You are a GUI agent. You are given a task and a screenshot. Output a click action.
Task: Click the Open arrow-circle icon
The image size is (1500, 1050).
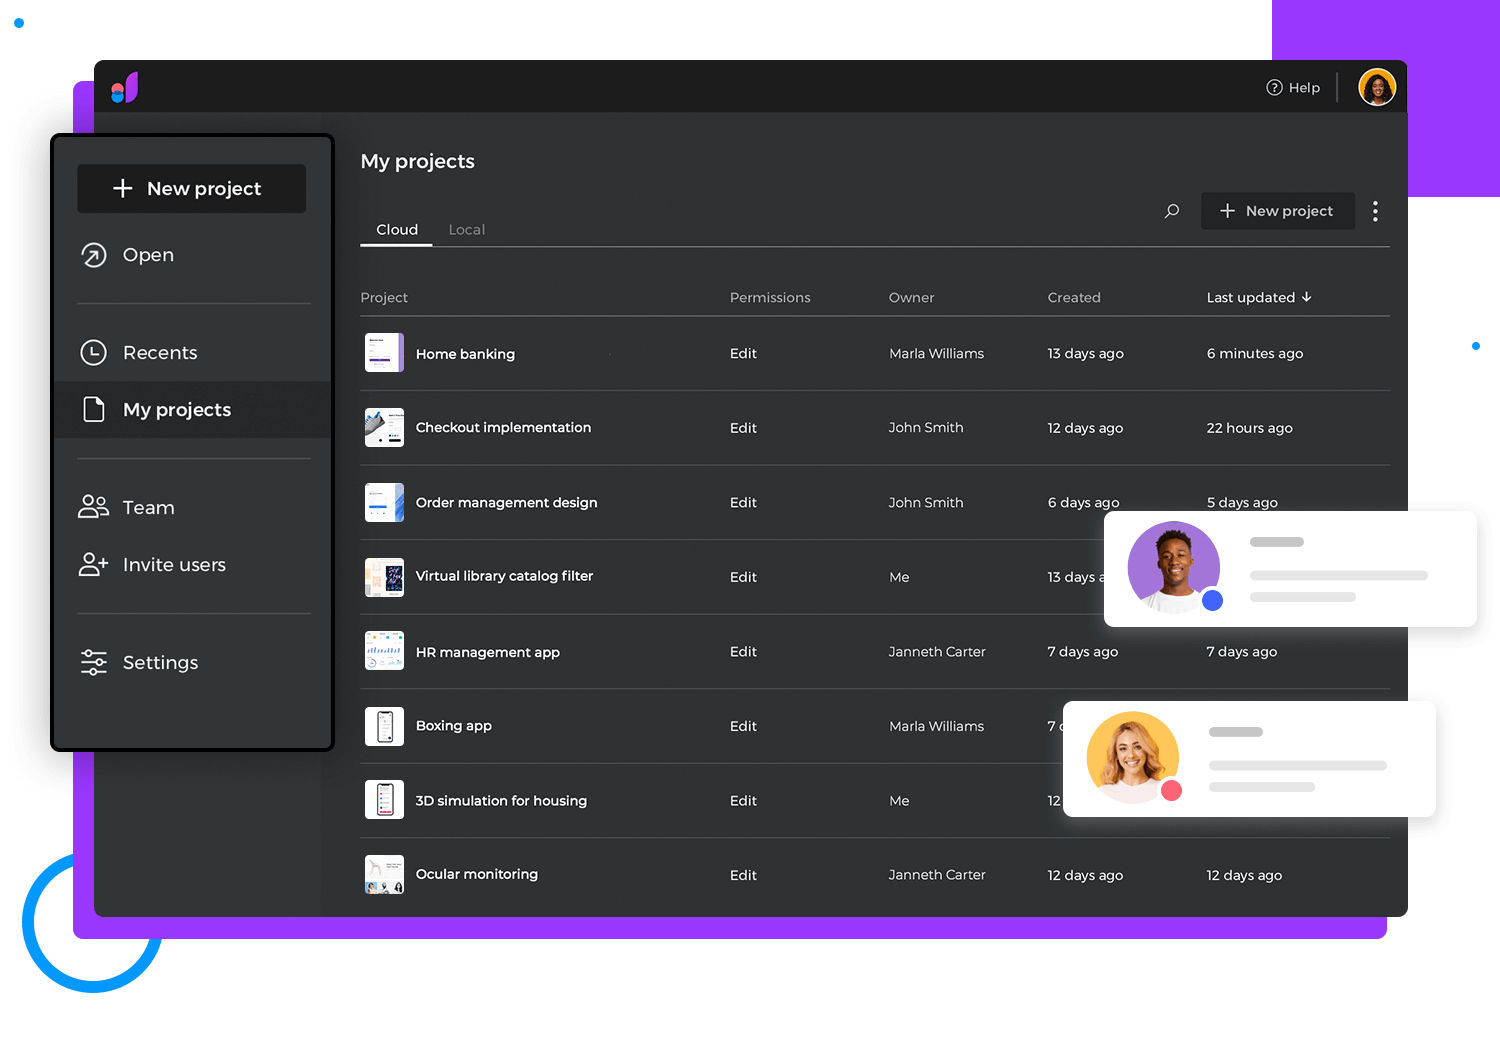pyautogui.click(x=93, y=255)
